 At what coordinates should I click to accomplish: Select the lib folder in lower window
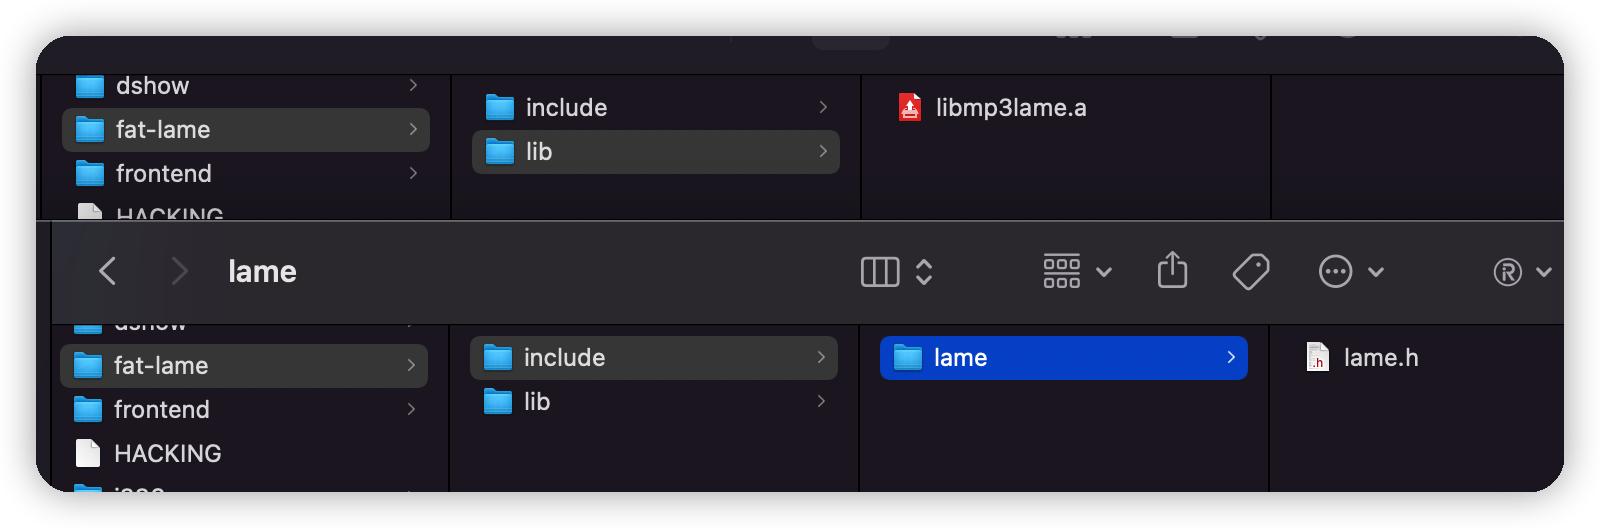tap(537, 402)
